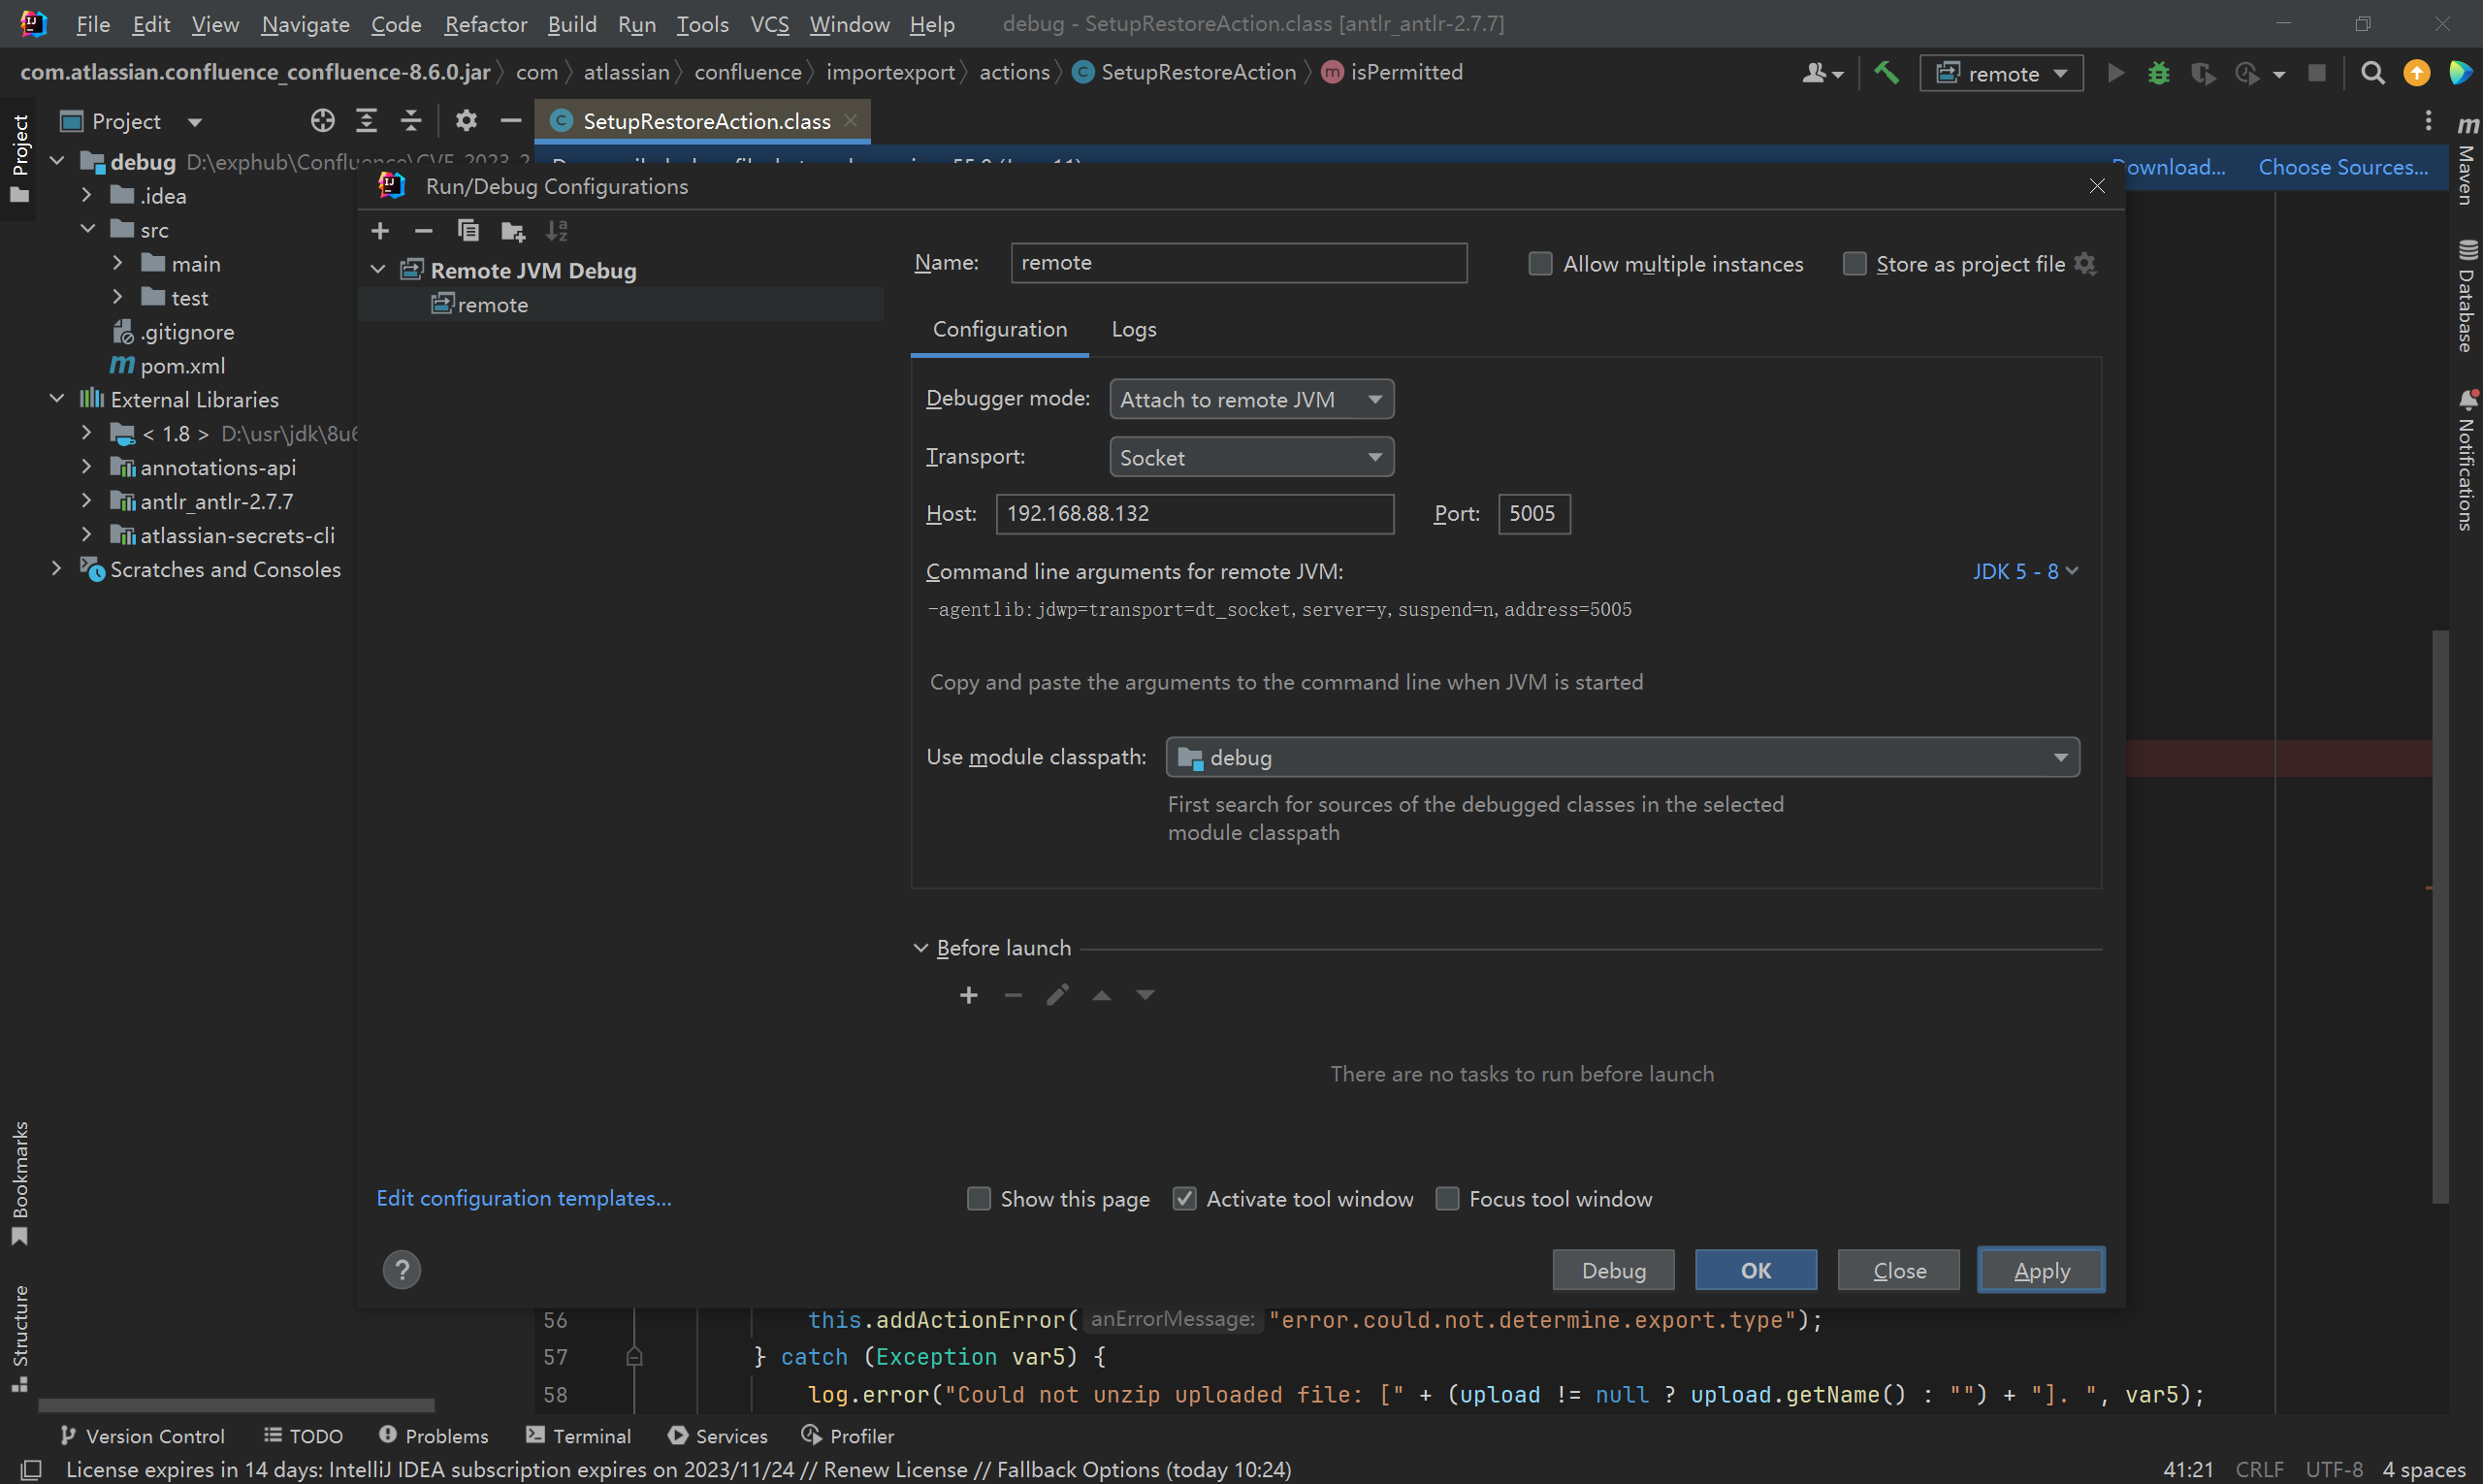Open the Structure side panel
Screen dimensions: 2483x1484
[x=19, y=1338]
